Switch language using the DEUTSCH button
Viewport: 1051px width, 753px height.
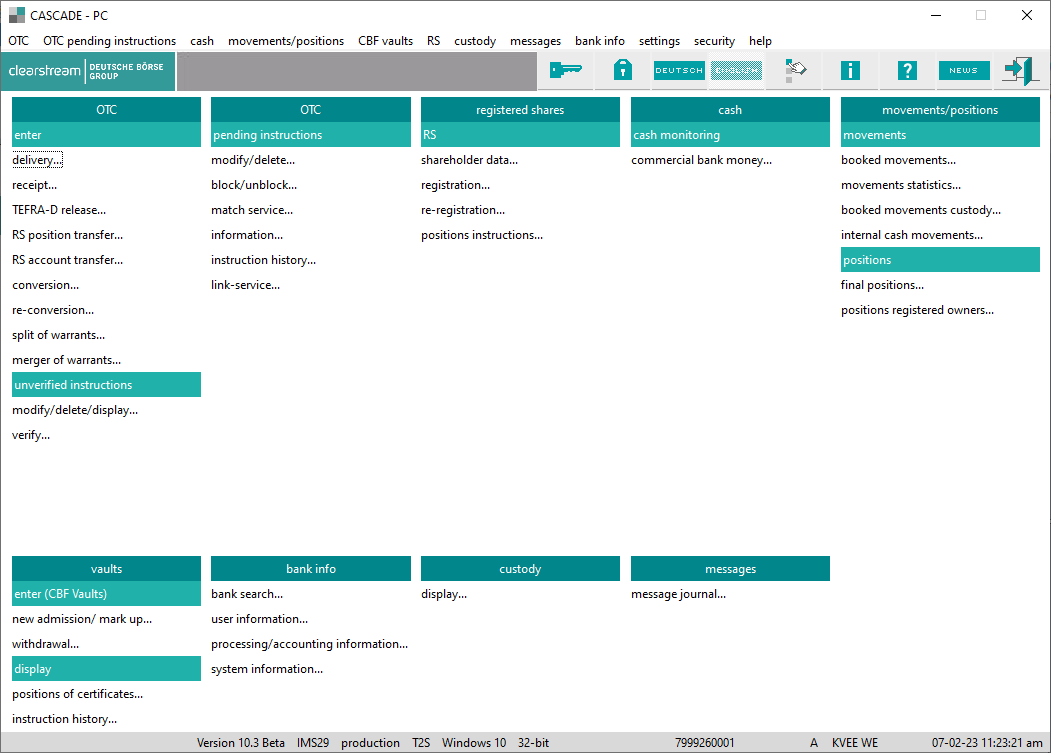(x=679, y=70)
